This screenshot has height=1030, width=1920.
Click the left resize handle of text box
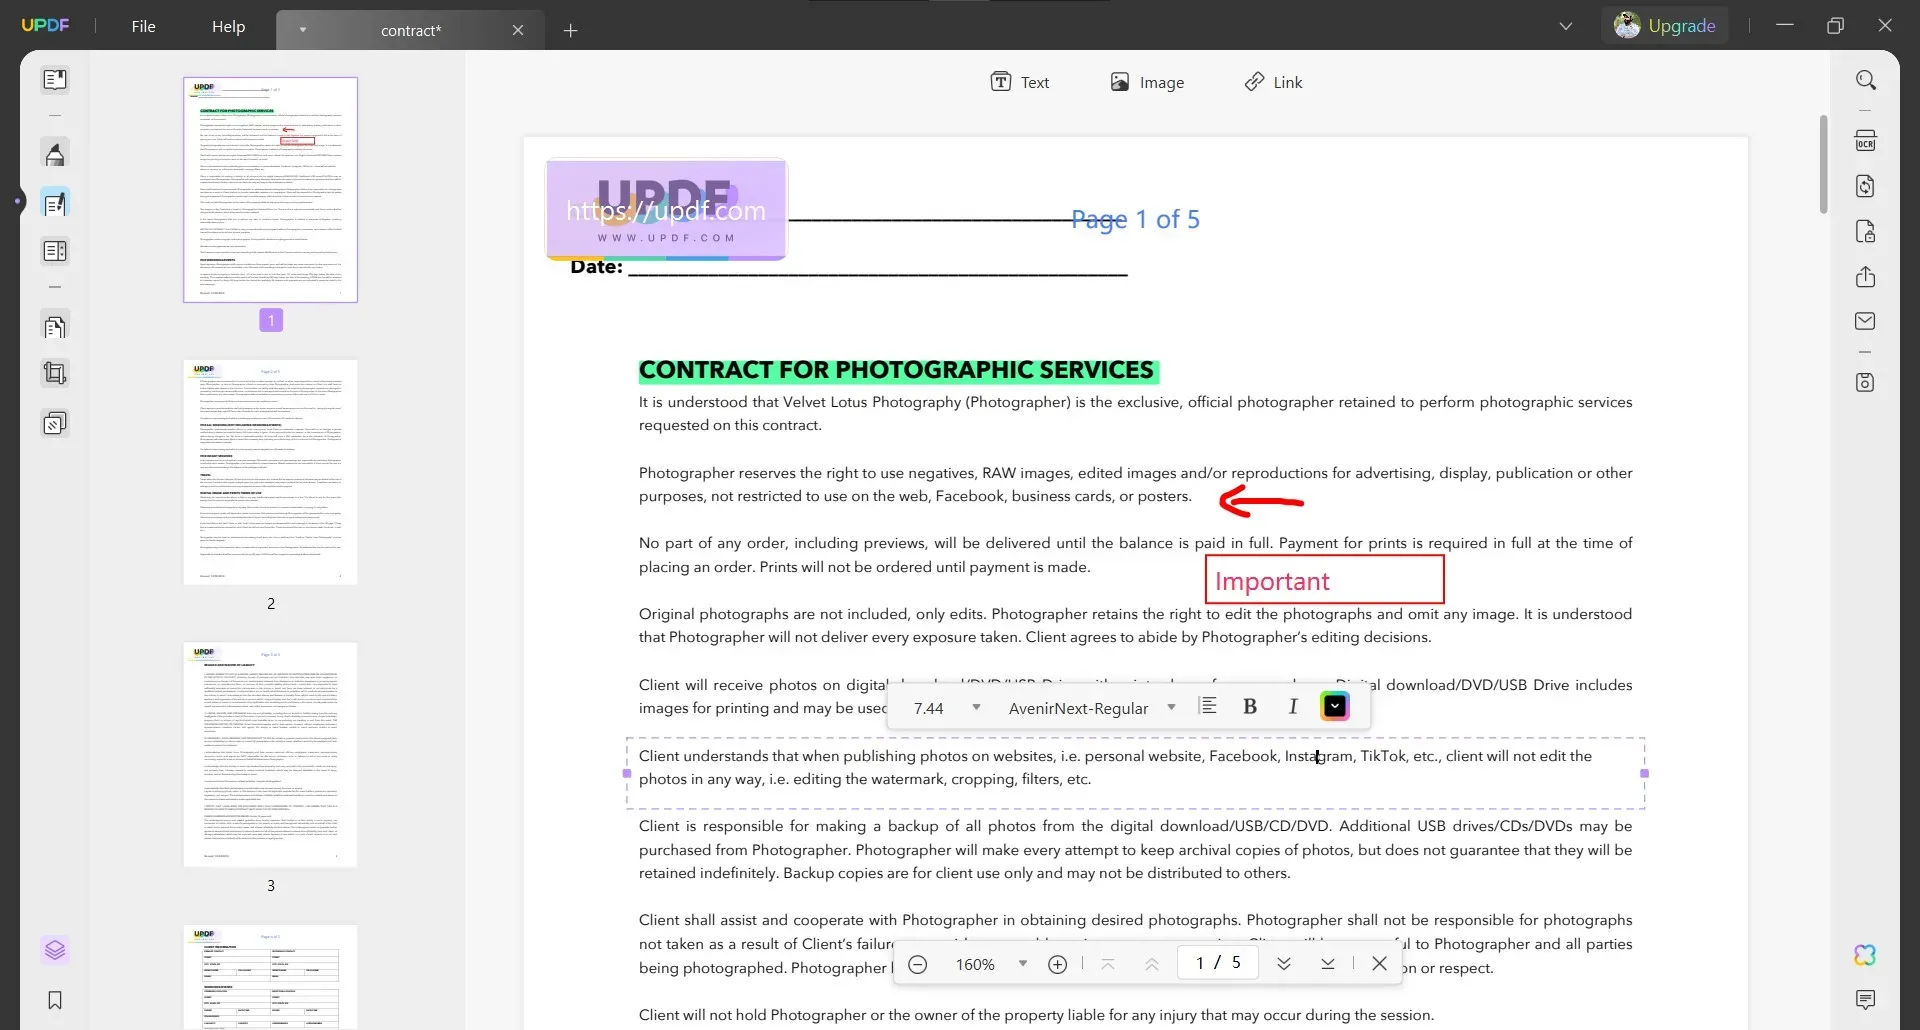627,773
